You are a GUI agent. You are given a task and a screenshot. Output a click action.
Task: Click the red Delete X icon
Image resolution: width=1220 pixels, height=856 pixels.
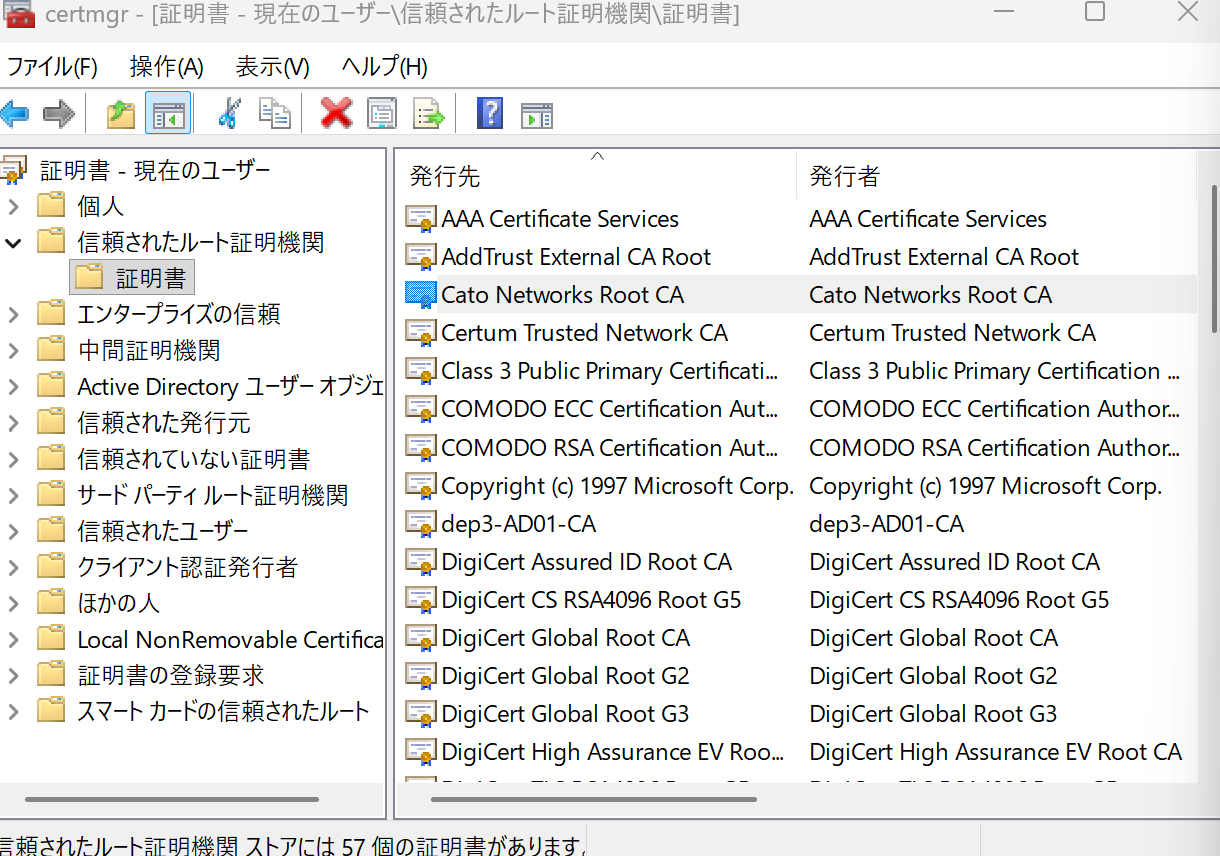336,113
